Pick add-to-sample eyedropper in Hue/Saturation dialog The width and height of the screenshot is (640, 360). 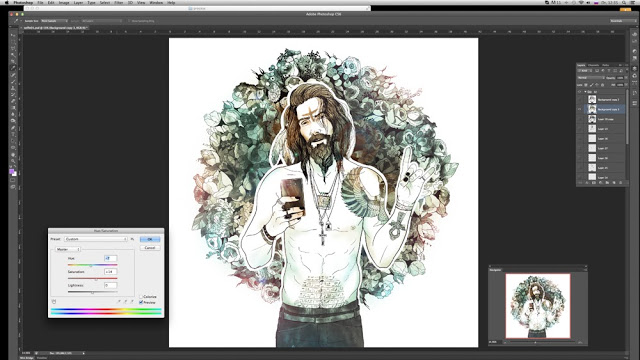[125, 301]
